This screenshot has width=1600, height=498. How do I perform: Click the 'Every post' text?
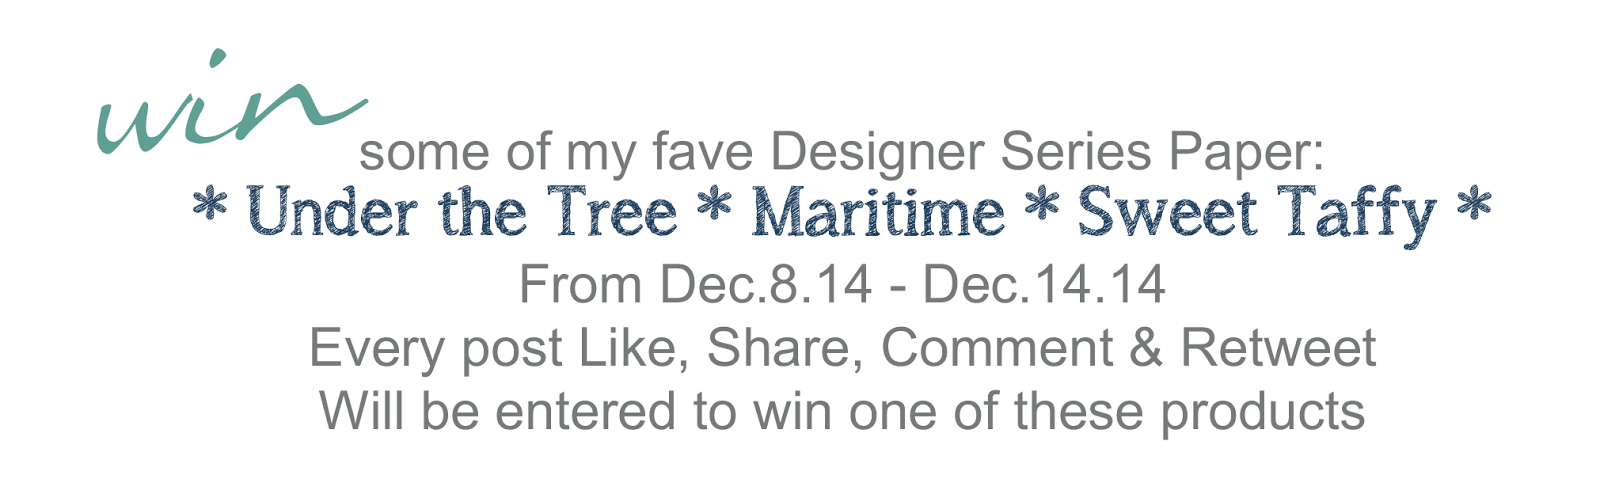click(x=435, y=350)
